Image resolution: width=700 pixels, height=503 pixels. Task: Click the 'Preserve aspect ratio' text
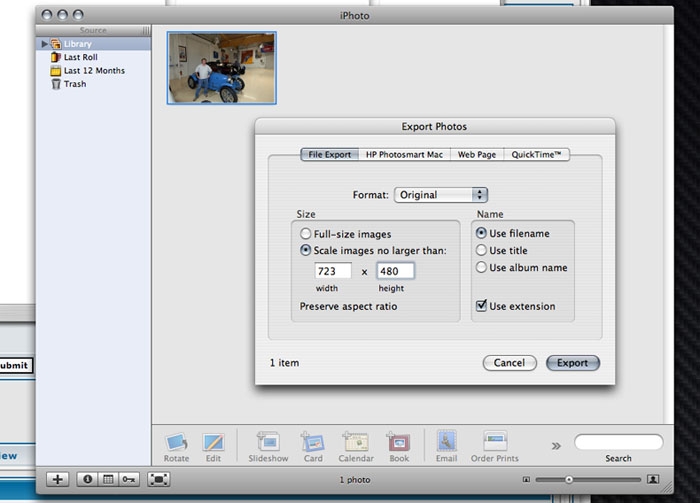pyautogui.click(x=348, y=306)
